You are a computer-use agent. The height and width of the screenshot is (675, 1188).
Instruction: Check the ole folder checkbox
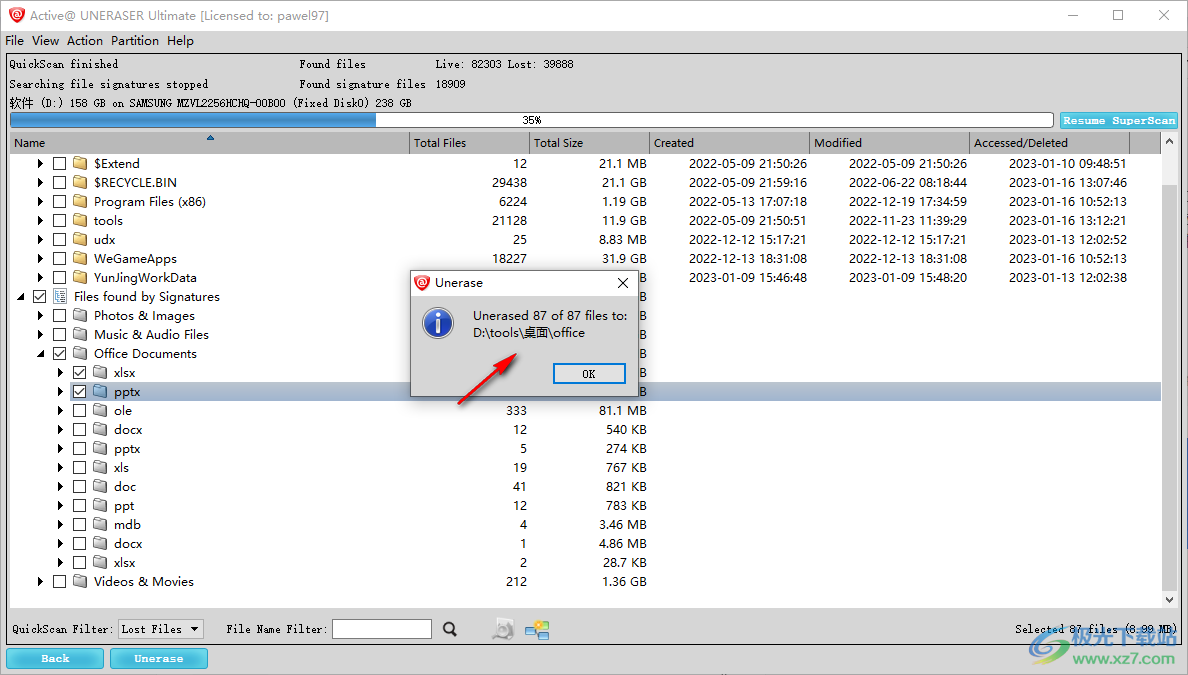coord(79,410)
